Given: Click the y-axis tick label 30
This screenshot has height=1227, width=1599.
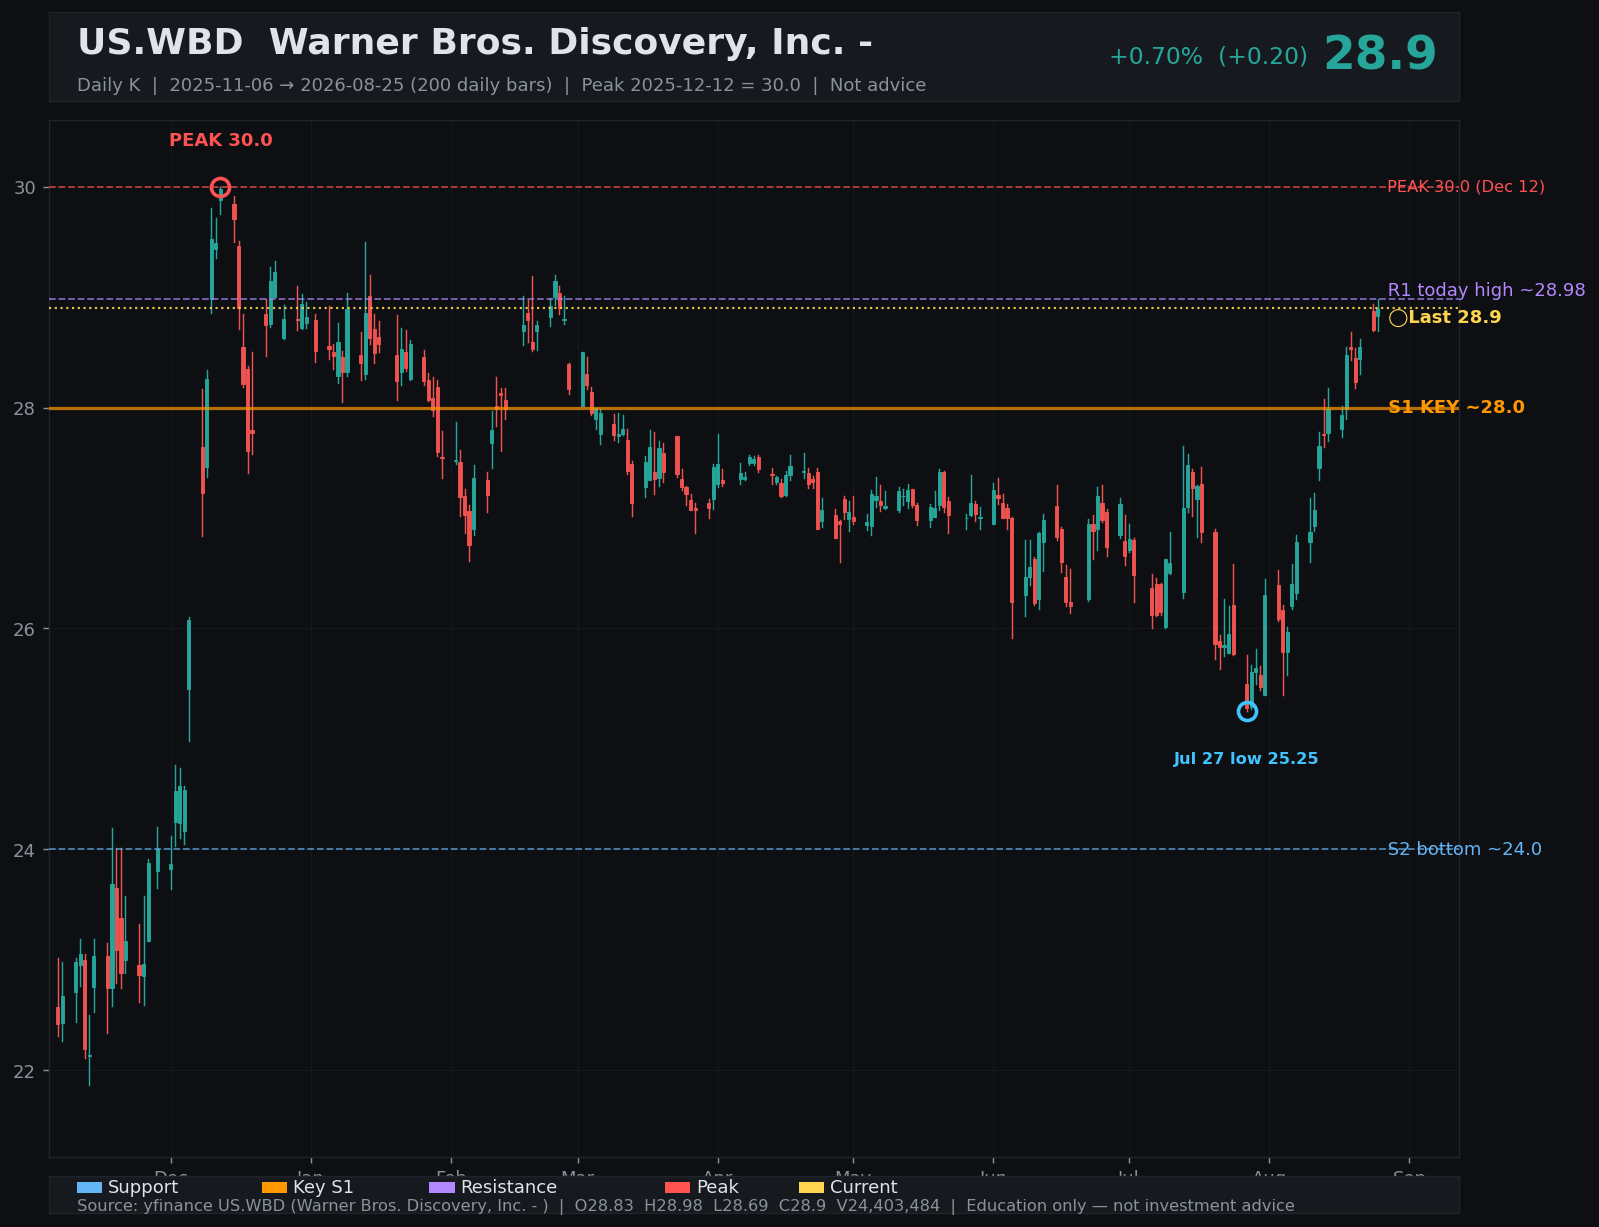Looking at the screenshot, I should (25, 188).
